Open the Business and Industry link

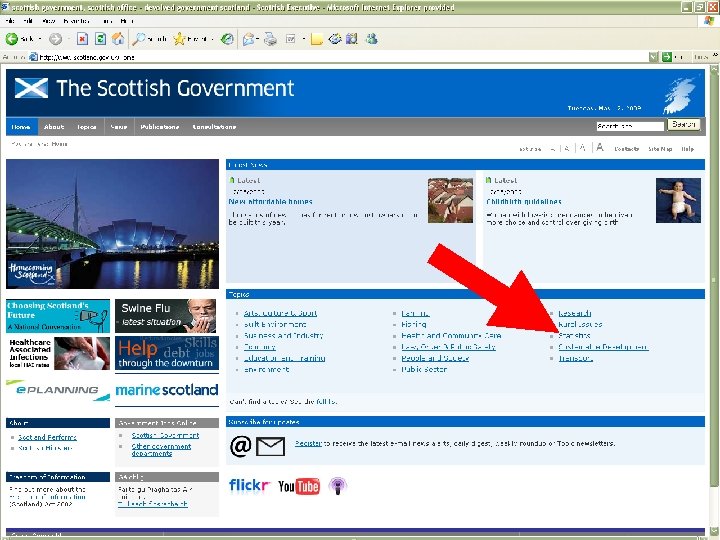coord(283,336)
